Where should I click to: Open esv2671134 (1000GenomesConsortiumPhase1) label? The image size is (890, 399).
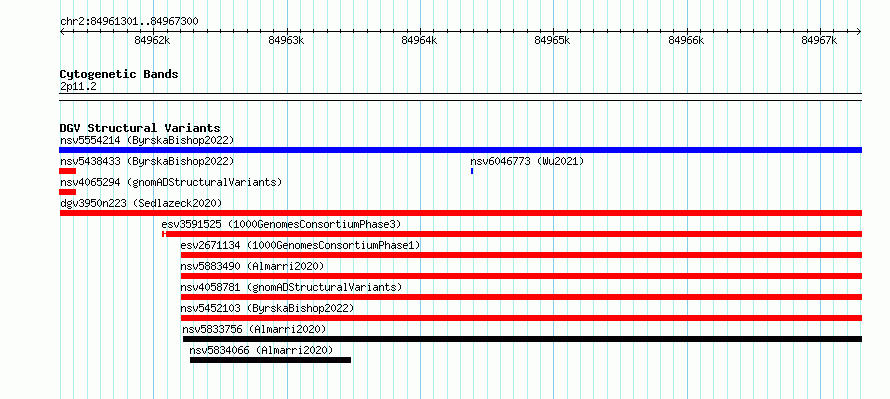pyautogui.click(x=300, y=245)
